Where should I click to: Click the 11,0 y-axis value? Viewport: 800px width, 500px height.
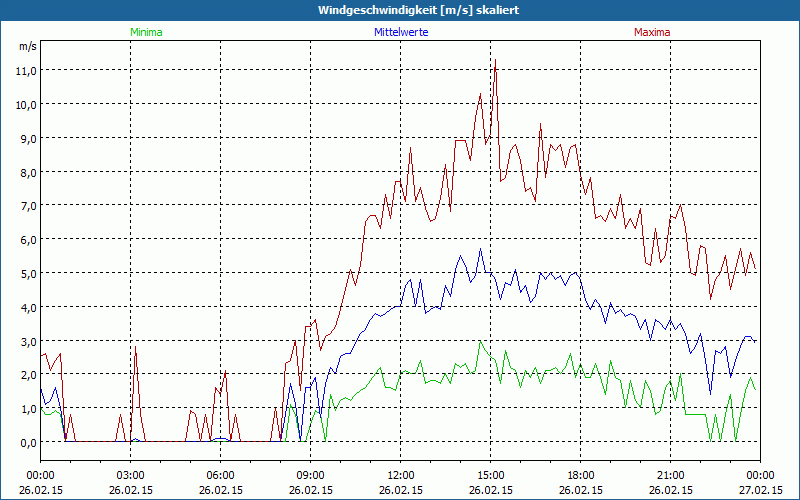tap(25, 70)
